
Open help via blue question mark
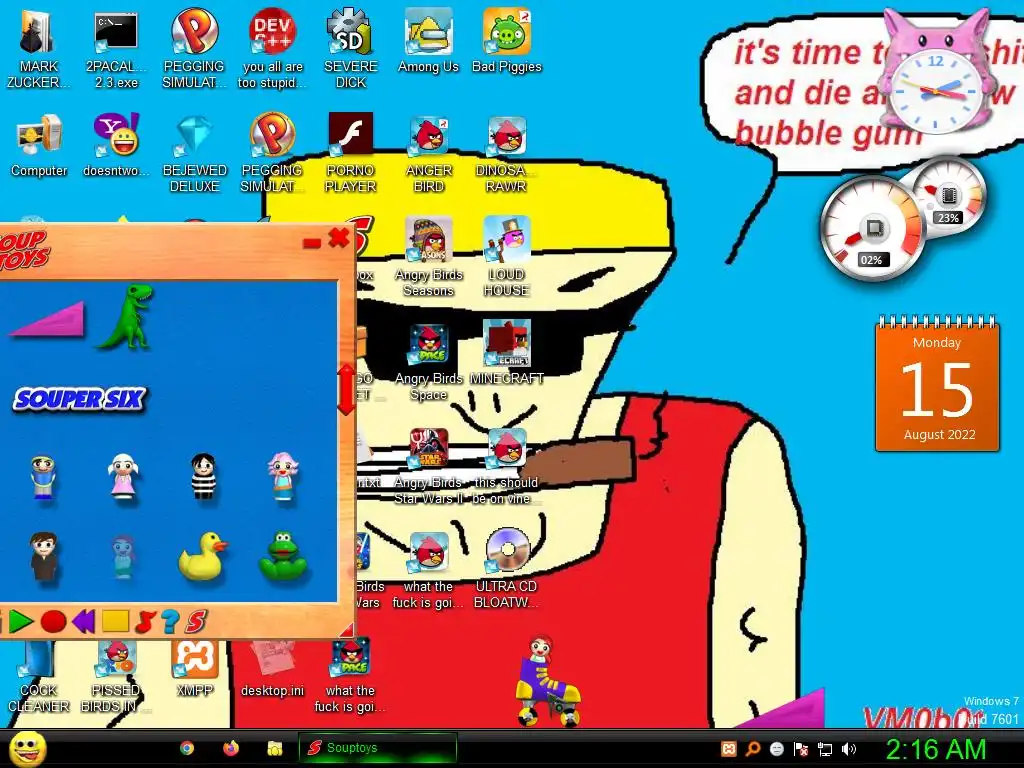click(x=170, y=621)
